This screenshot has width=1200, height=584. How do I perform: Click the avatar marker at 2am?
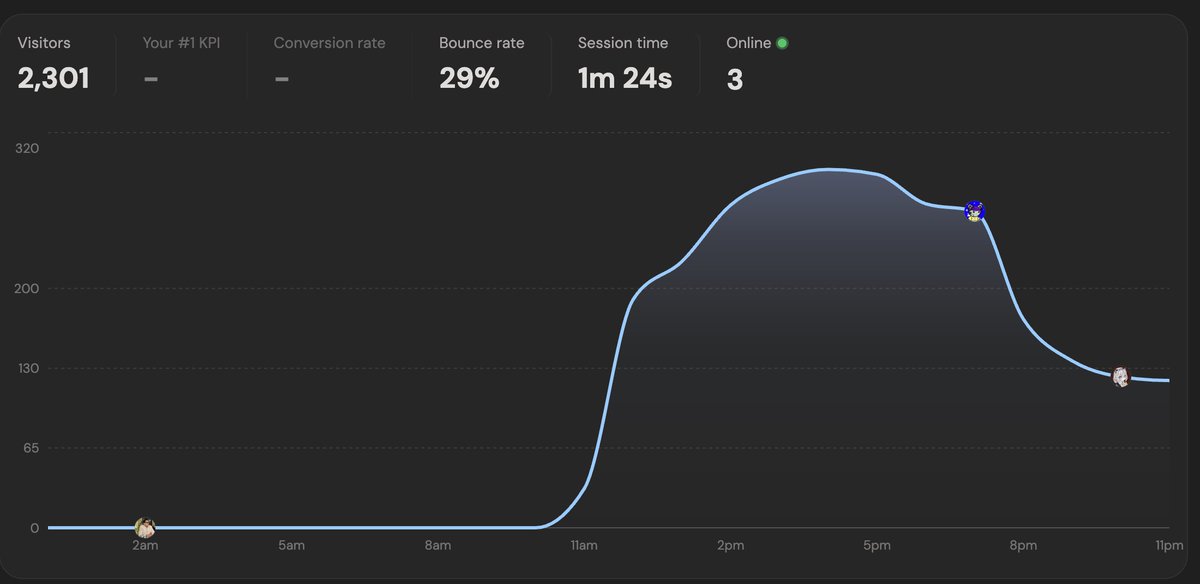pyautogui.click(x=145, y=528)
